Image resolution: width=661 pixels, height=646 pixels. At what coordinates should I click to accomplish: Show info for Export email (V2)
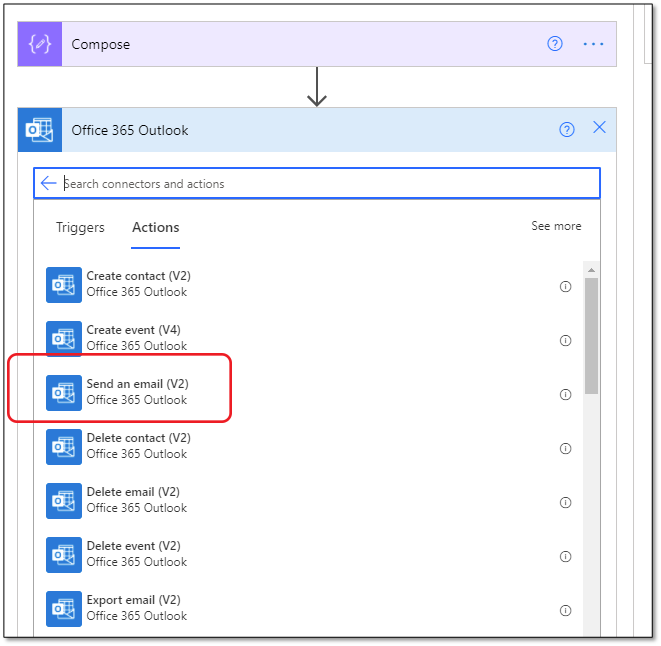(x=565, y=611)
